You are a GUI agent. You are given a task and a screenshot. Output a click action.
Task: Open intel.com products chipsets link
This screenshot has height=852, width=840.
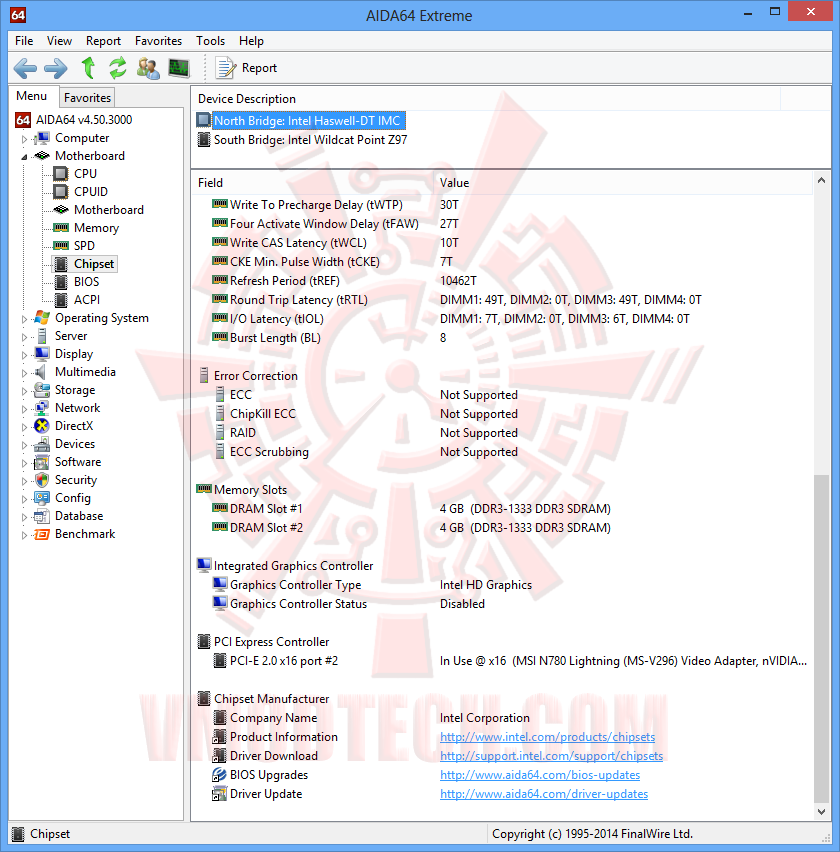pyautogui.click(x=547, y=737)
